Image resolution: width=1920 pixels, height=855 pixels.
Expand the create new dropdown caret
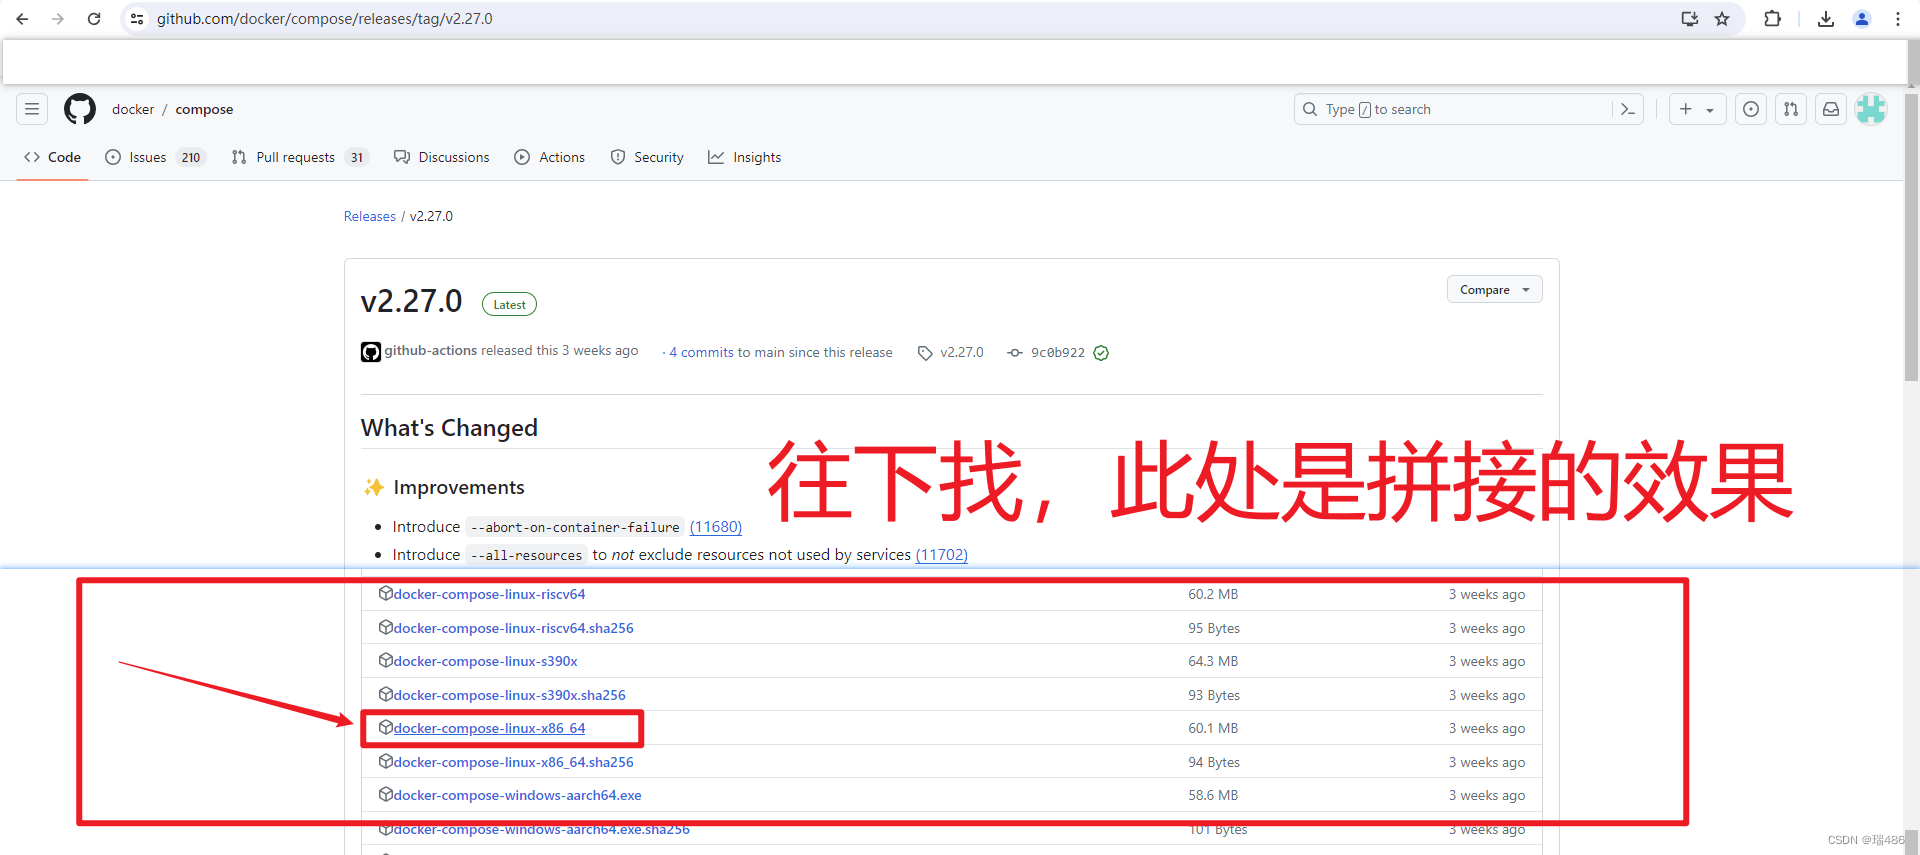pos(1710,110)
